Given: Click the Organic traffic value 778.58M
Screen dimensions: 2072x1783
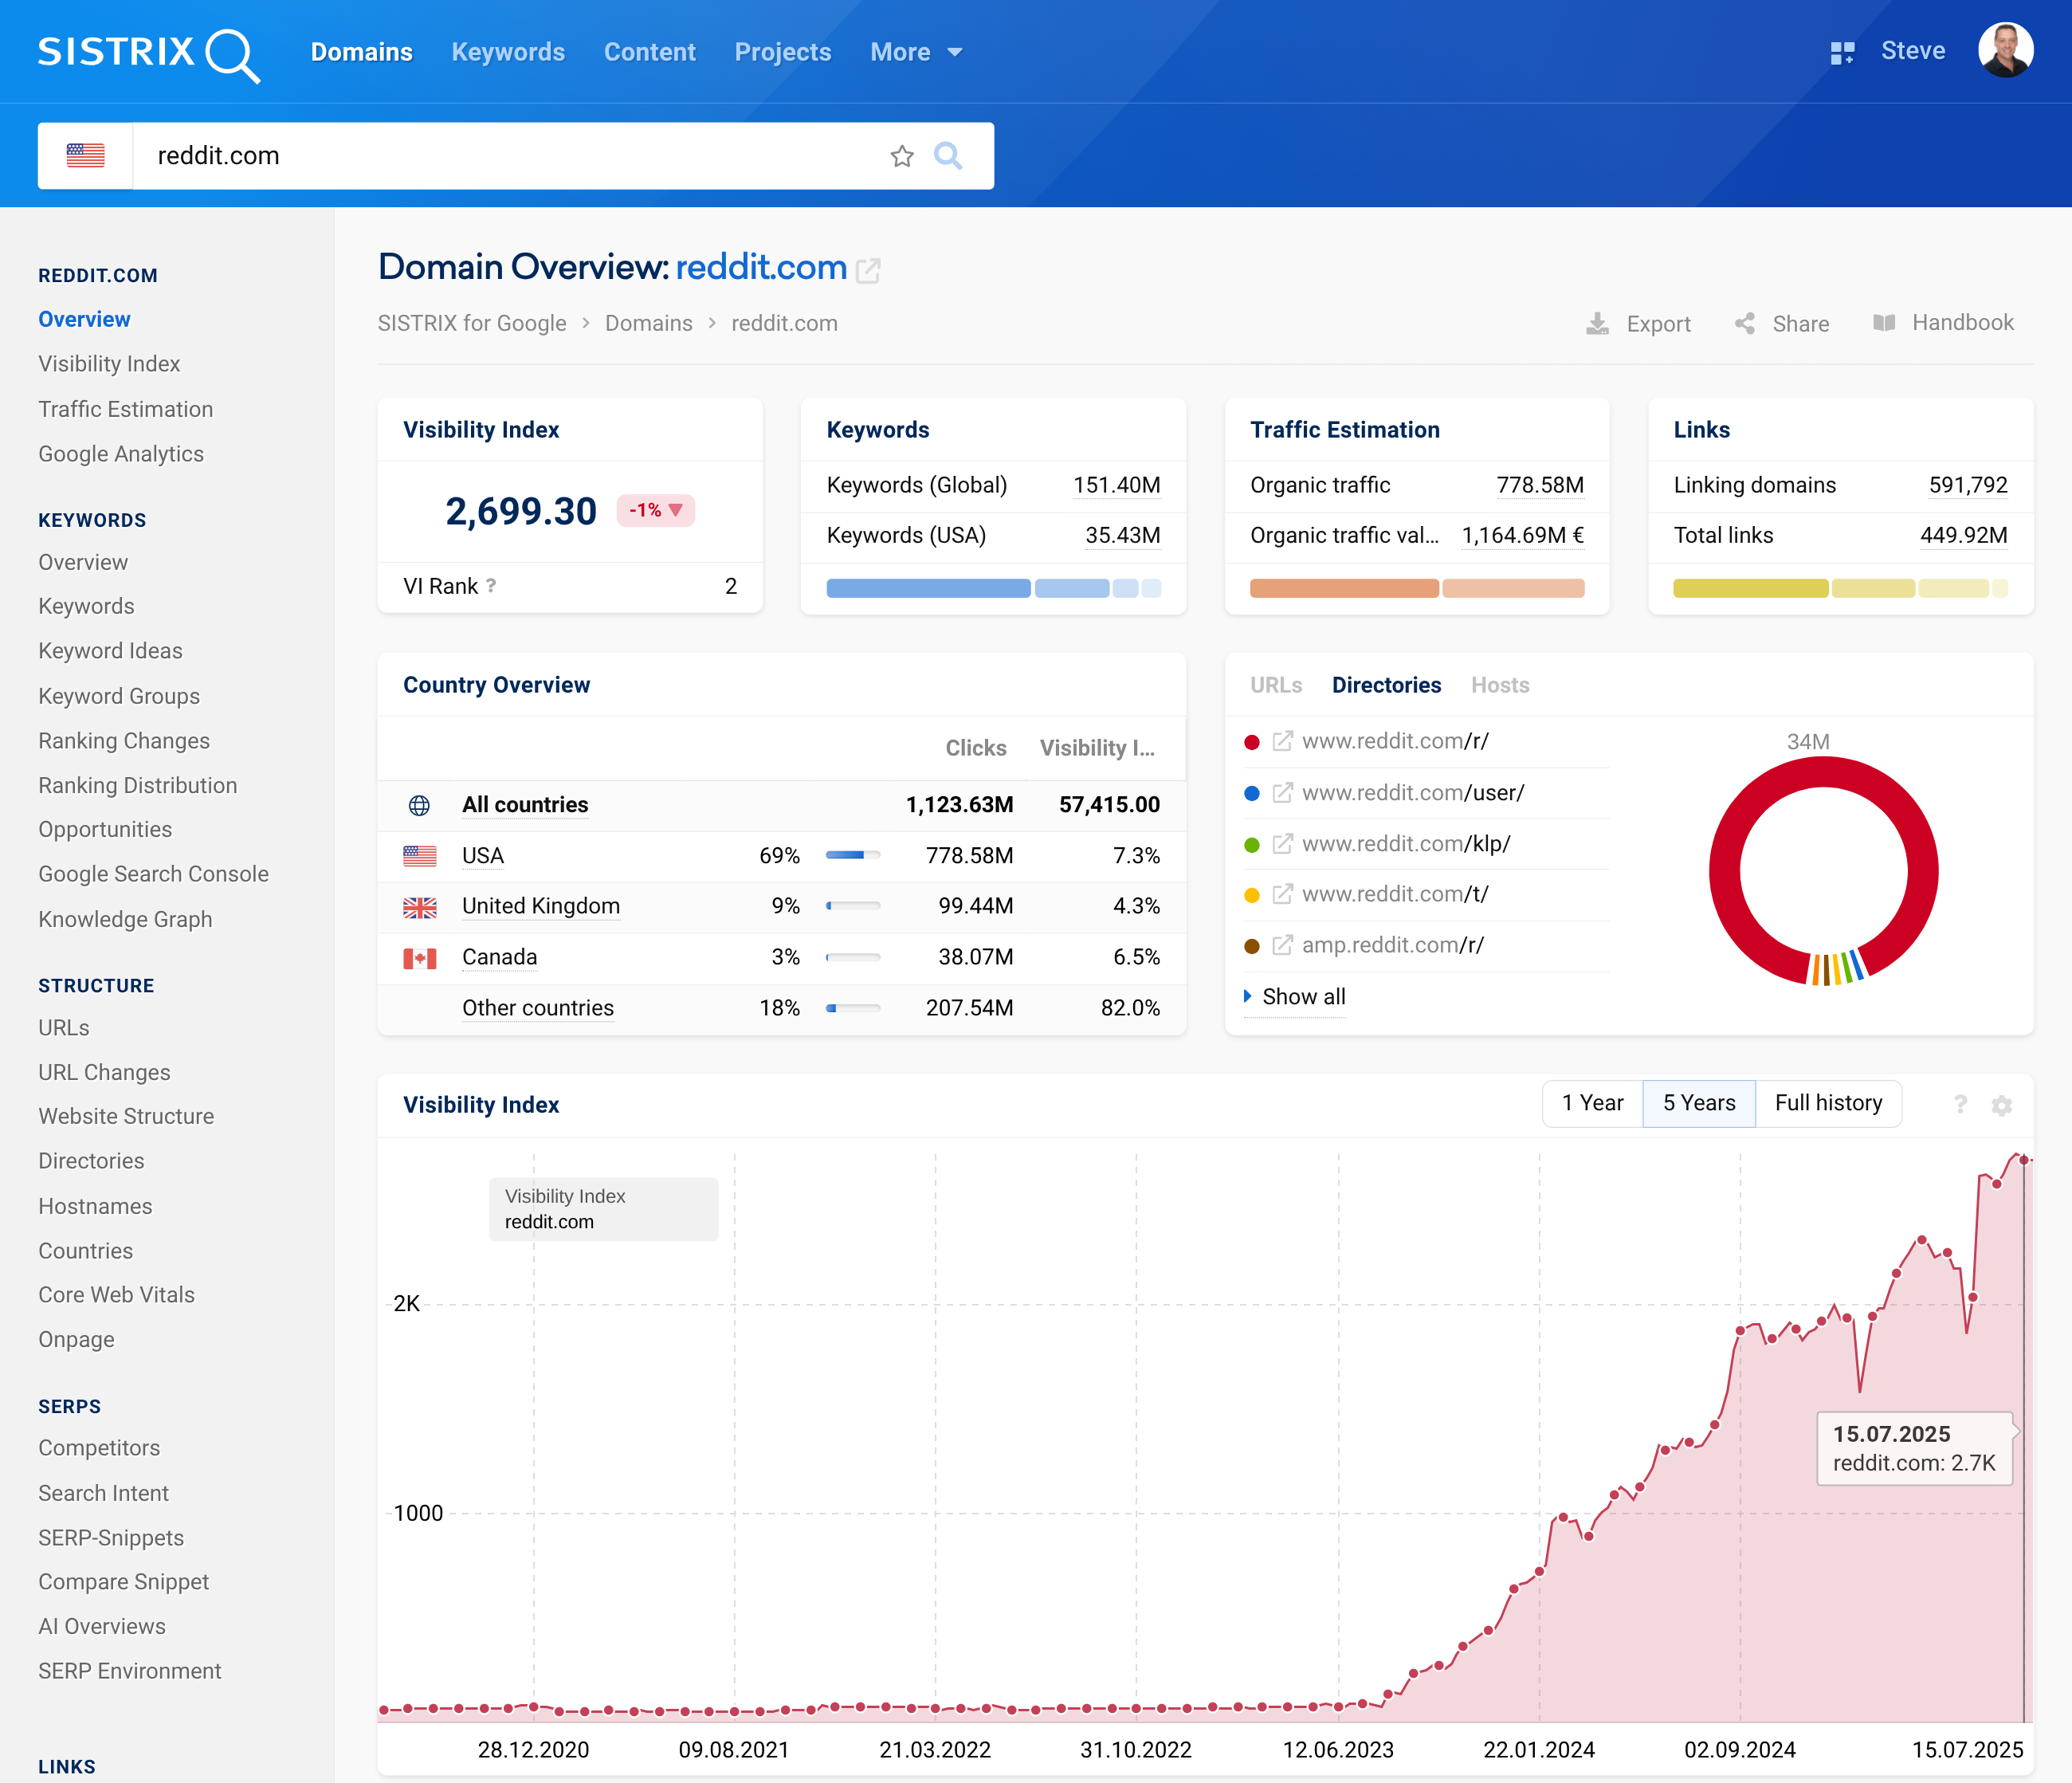Looking at the screenshot, I should point(1540,485).
